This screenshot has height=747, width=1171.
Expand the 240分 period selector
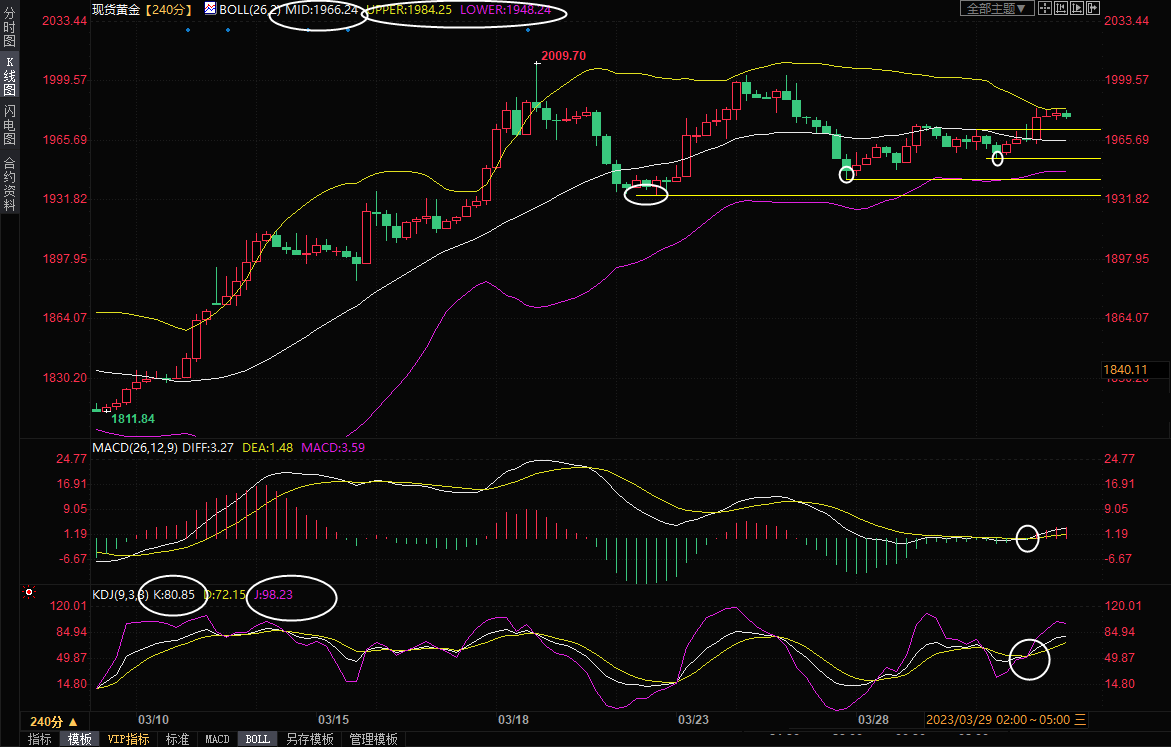pos(53,721)
